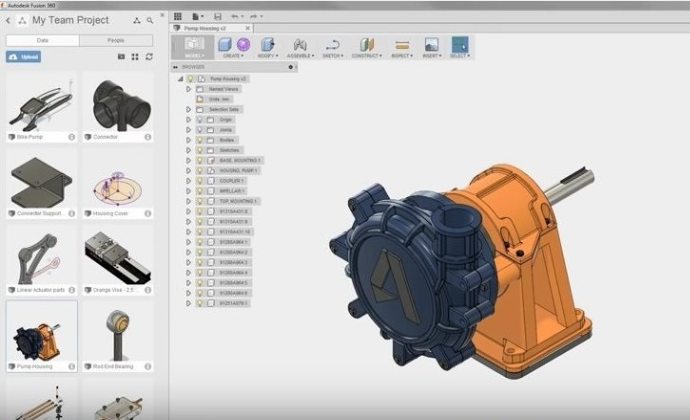The image size is (690, 420).
Task: Switch to the People tab
Action: click(116, 40)
